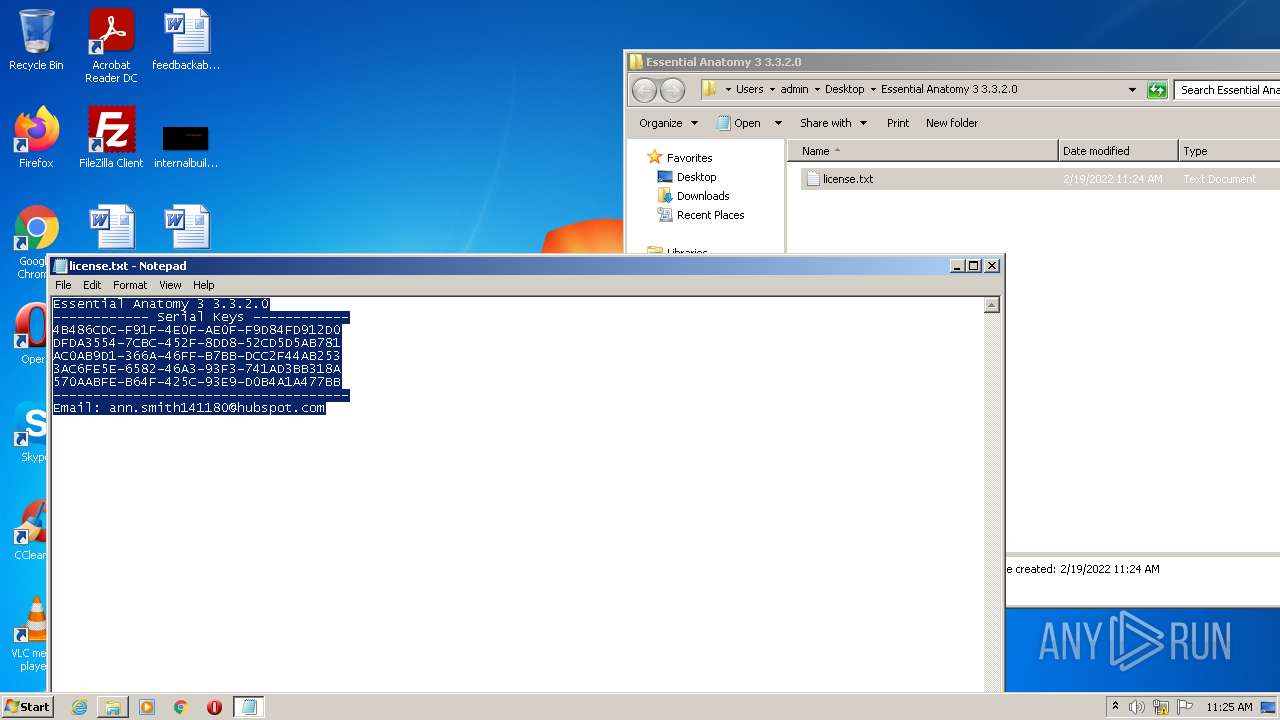Image resolution: width=1280 pixels, height=720 pixels.
Task: Open Notepad's File menu
Action: [x=63, y=285]
